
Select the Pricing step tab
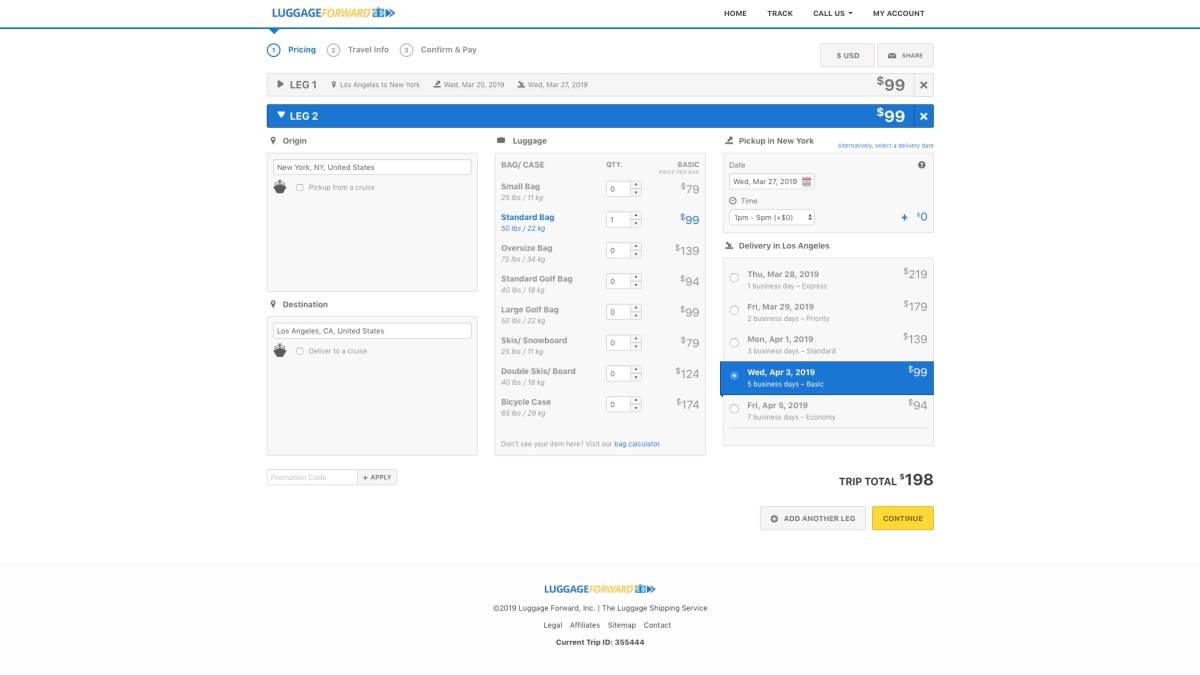[291, 50]
